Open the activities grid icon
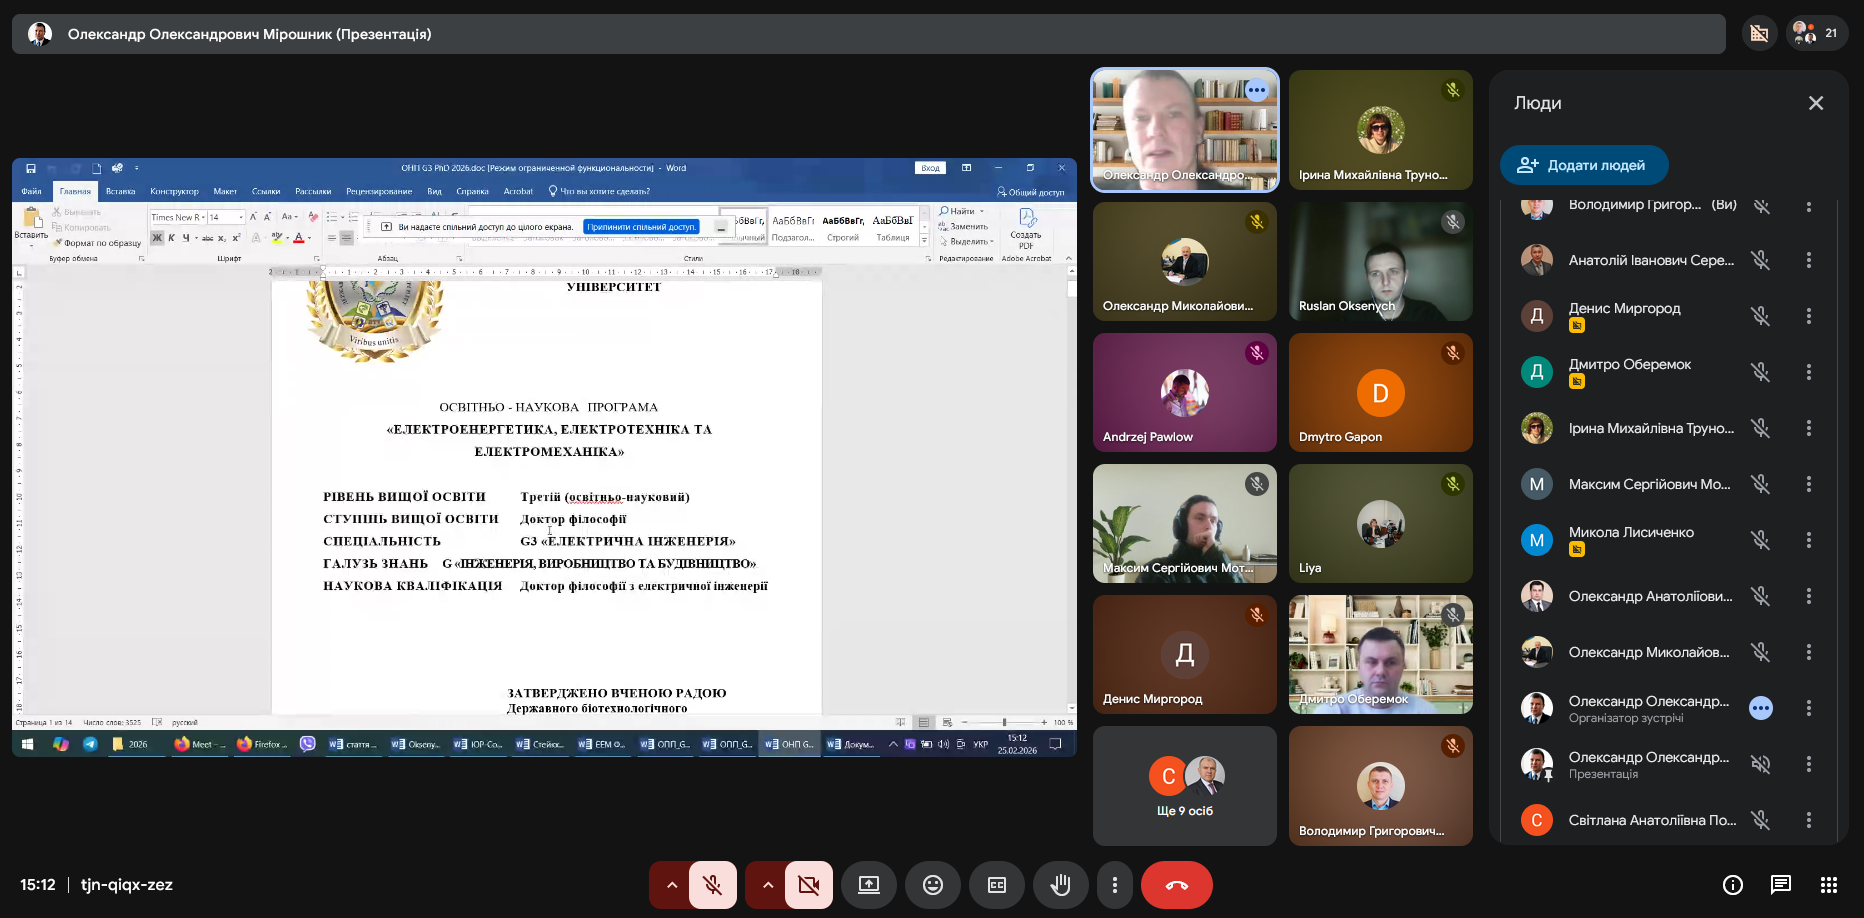The image size is (1864, 918). point(1829,885)
